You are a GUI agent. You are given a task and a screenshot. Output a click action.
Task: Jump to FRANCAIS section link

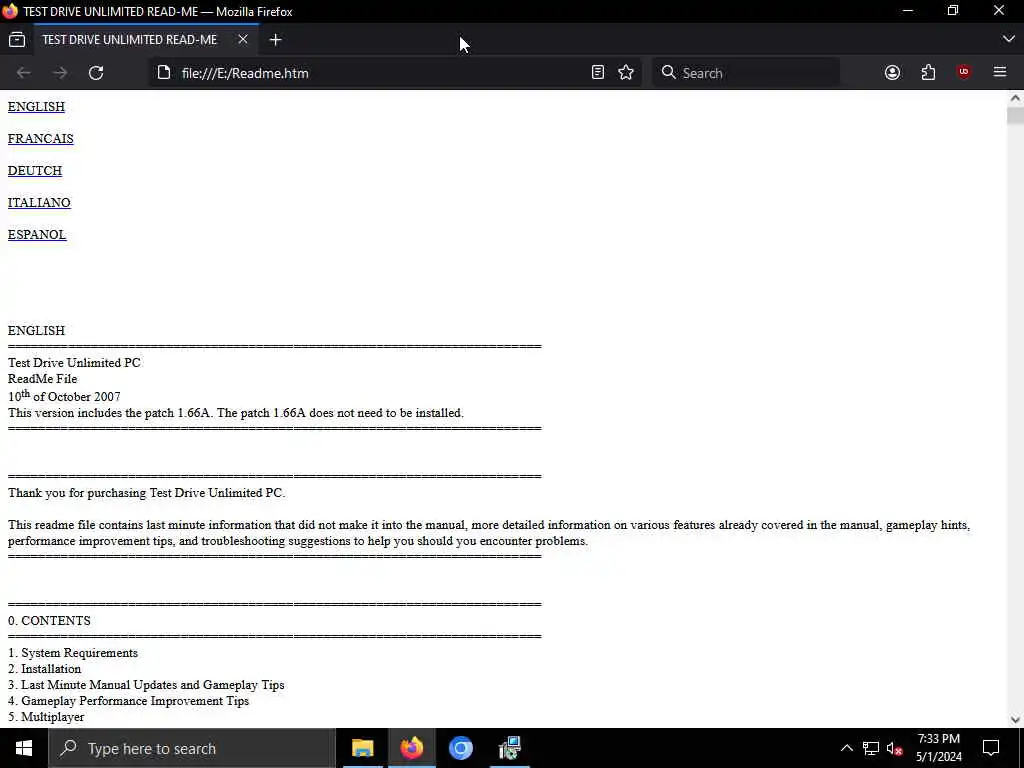tap(40, 138)
